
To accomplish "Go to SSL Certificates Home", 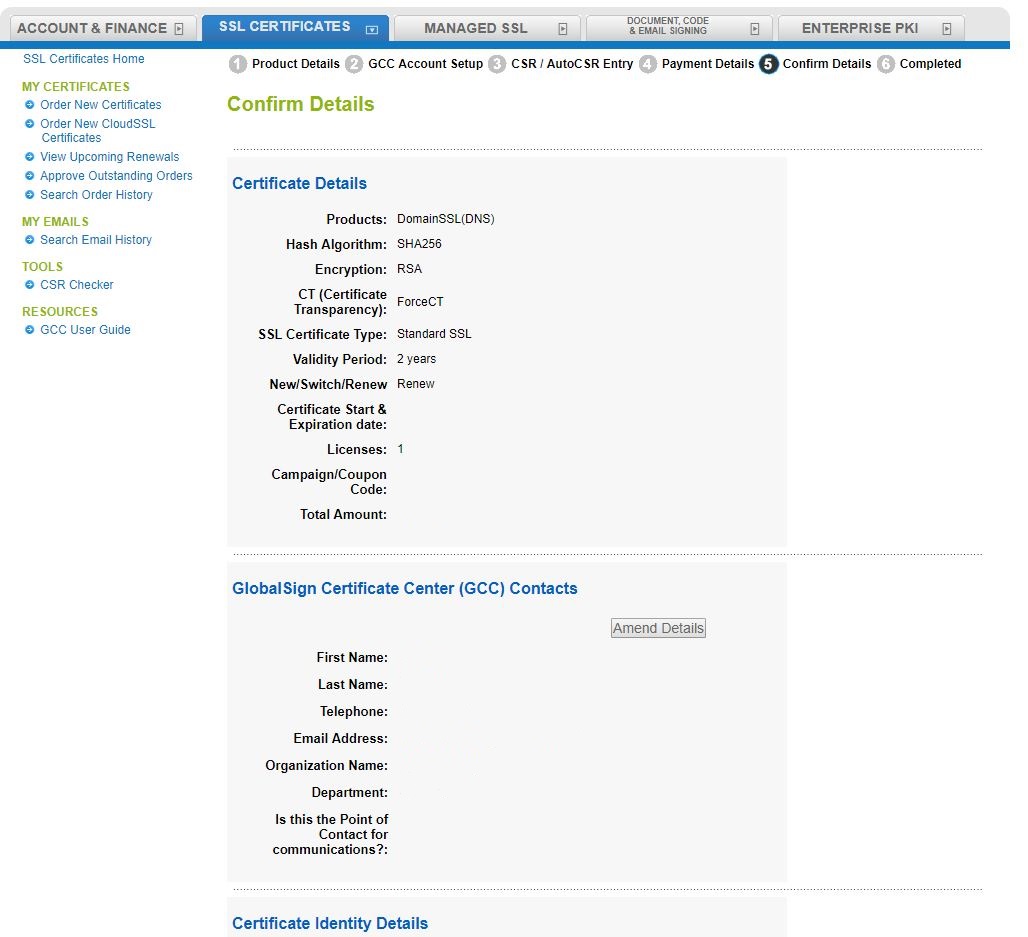I will point(84,59).
